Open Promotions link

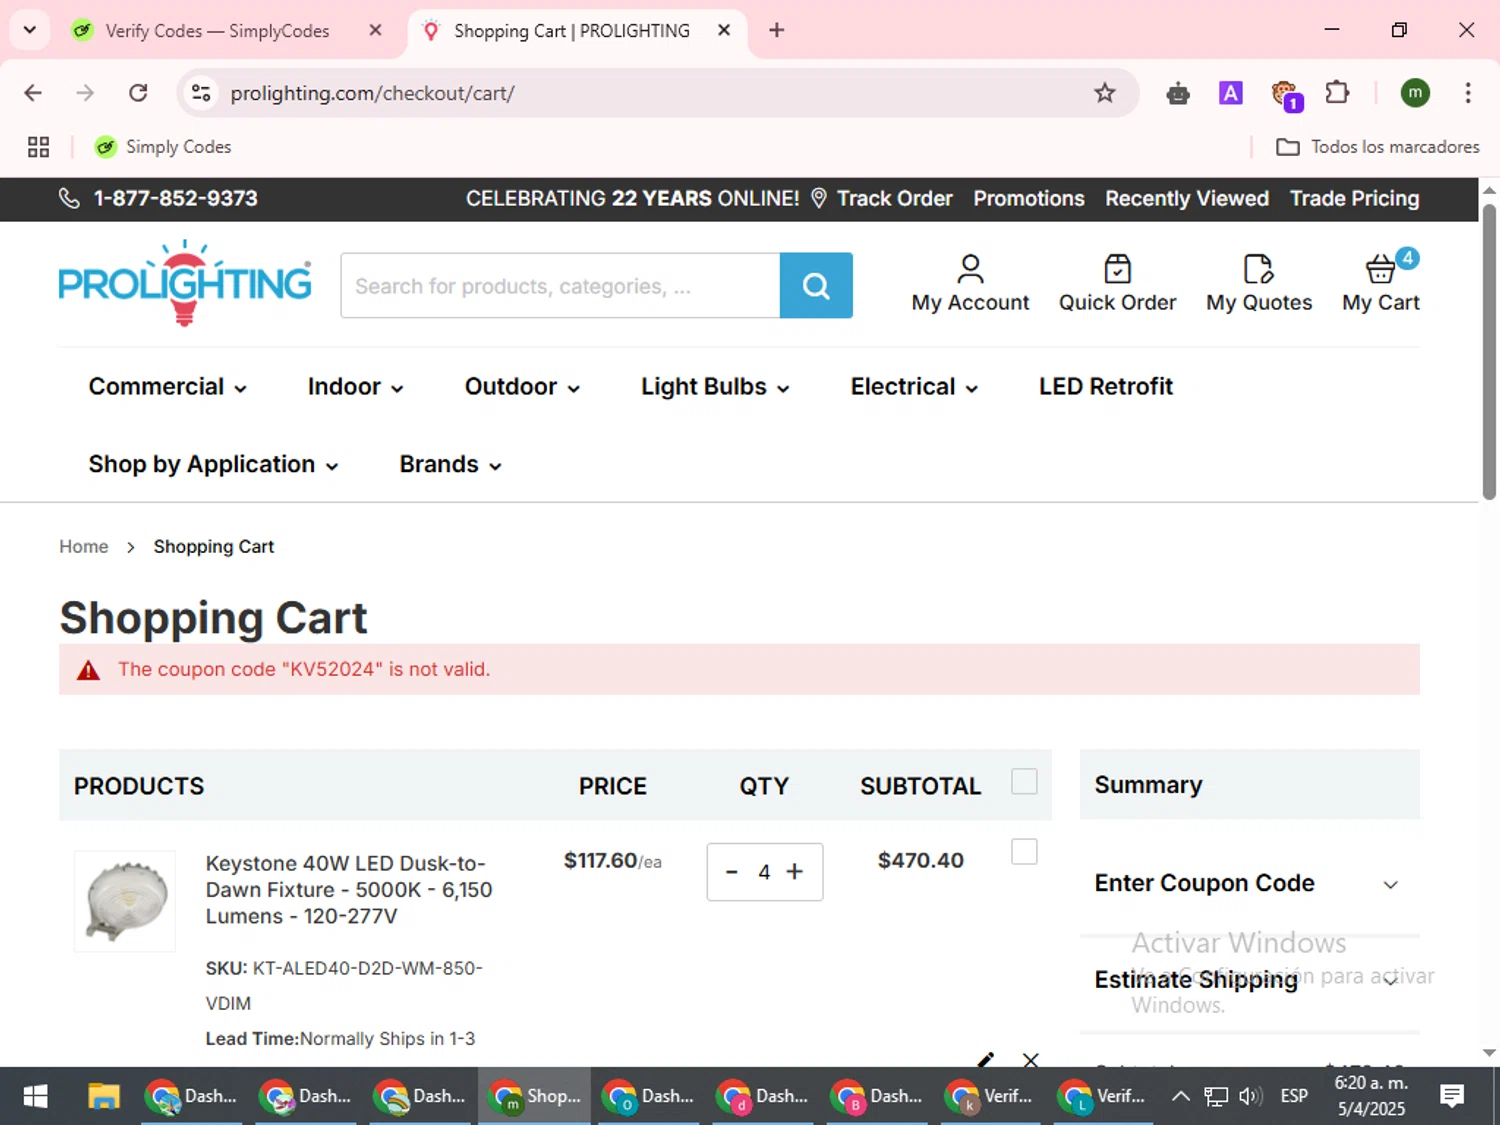pyautogui.click(x=1028, y=199)
